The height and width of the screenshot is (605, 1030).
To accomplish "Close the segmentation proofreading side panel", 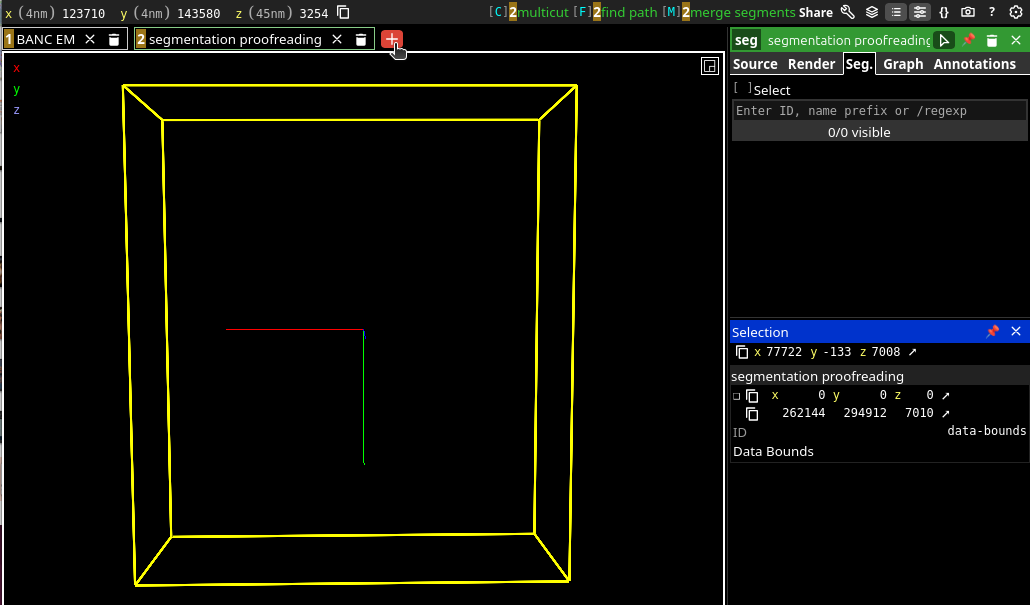I will tap(1016, 40).
